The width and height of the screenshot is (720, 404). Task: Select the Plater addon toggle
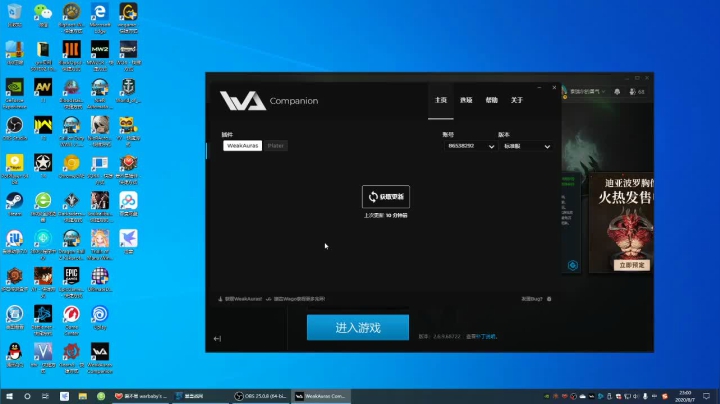point(276,146)
